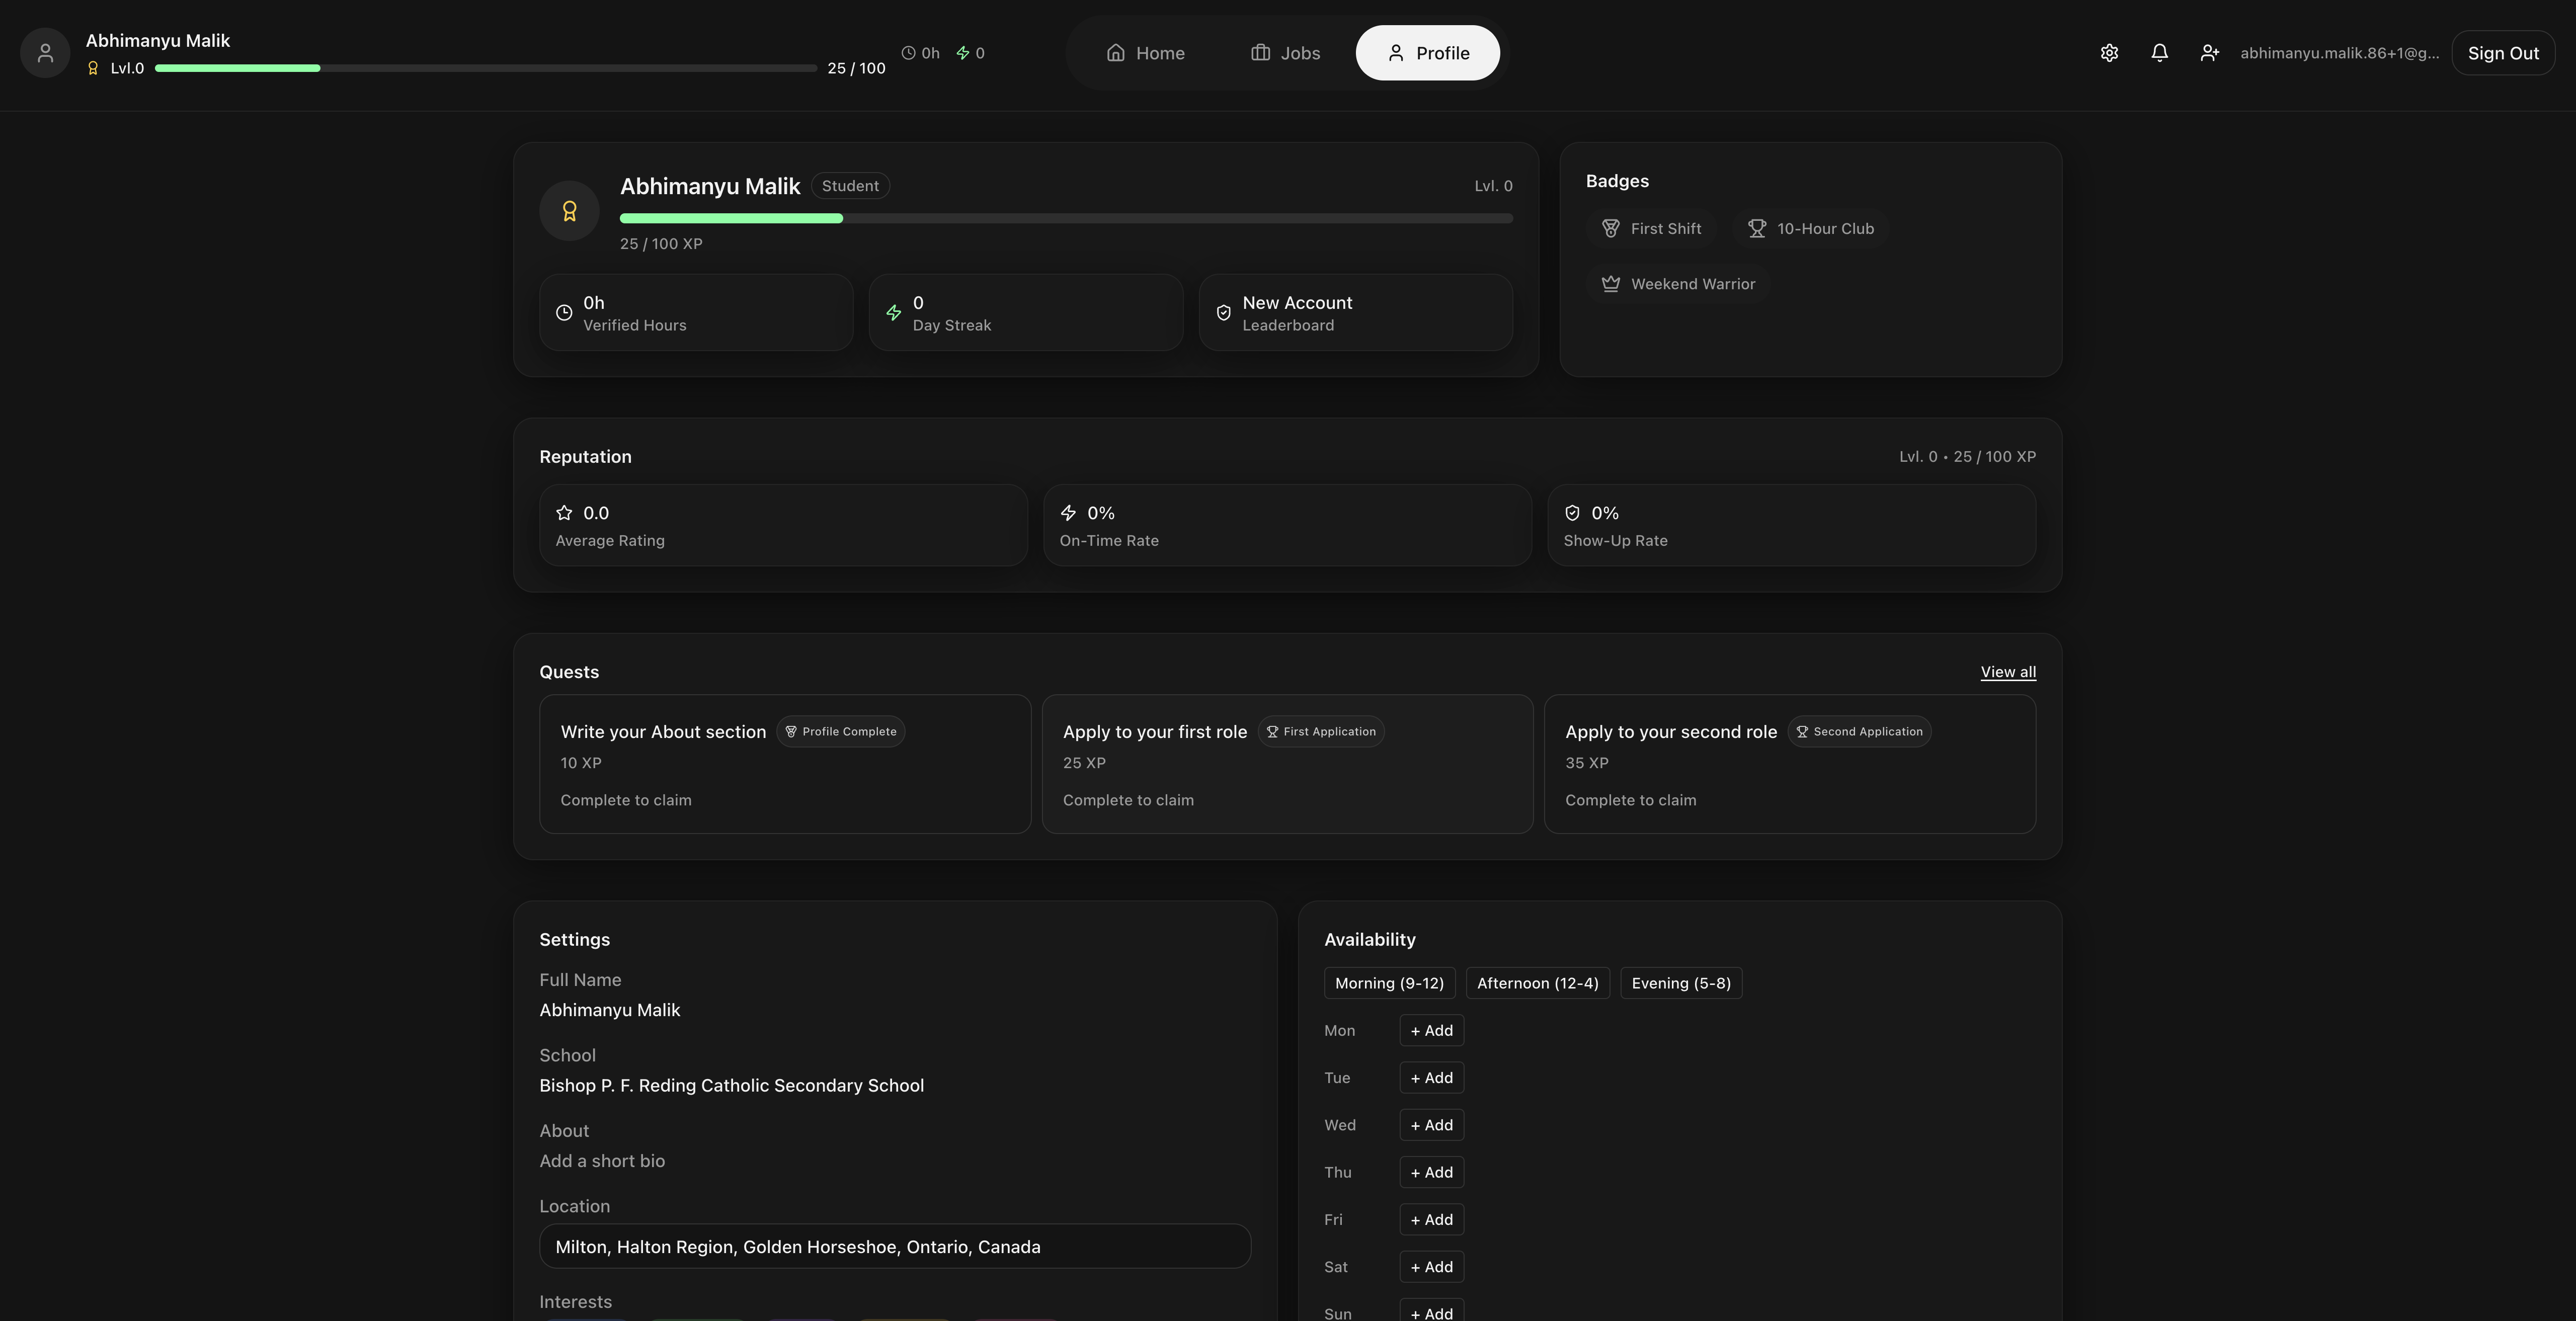Open View all quests link
Screen dimensions: 2576x1321
coord(2007,672)
